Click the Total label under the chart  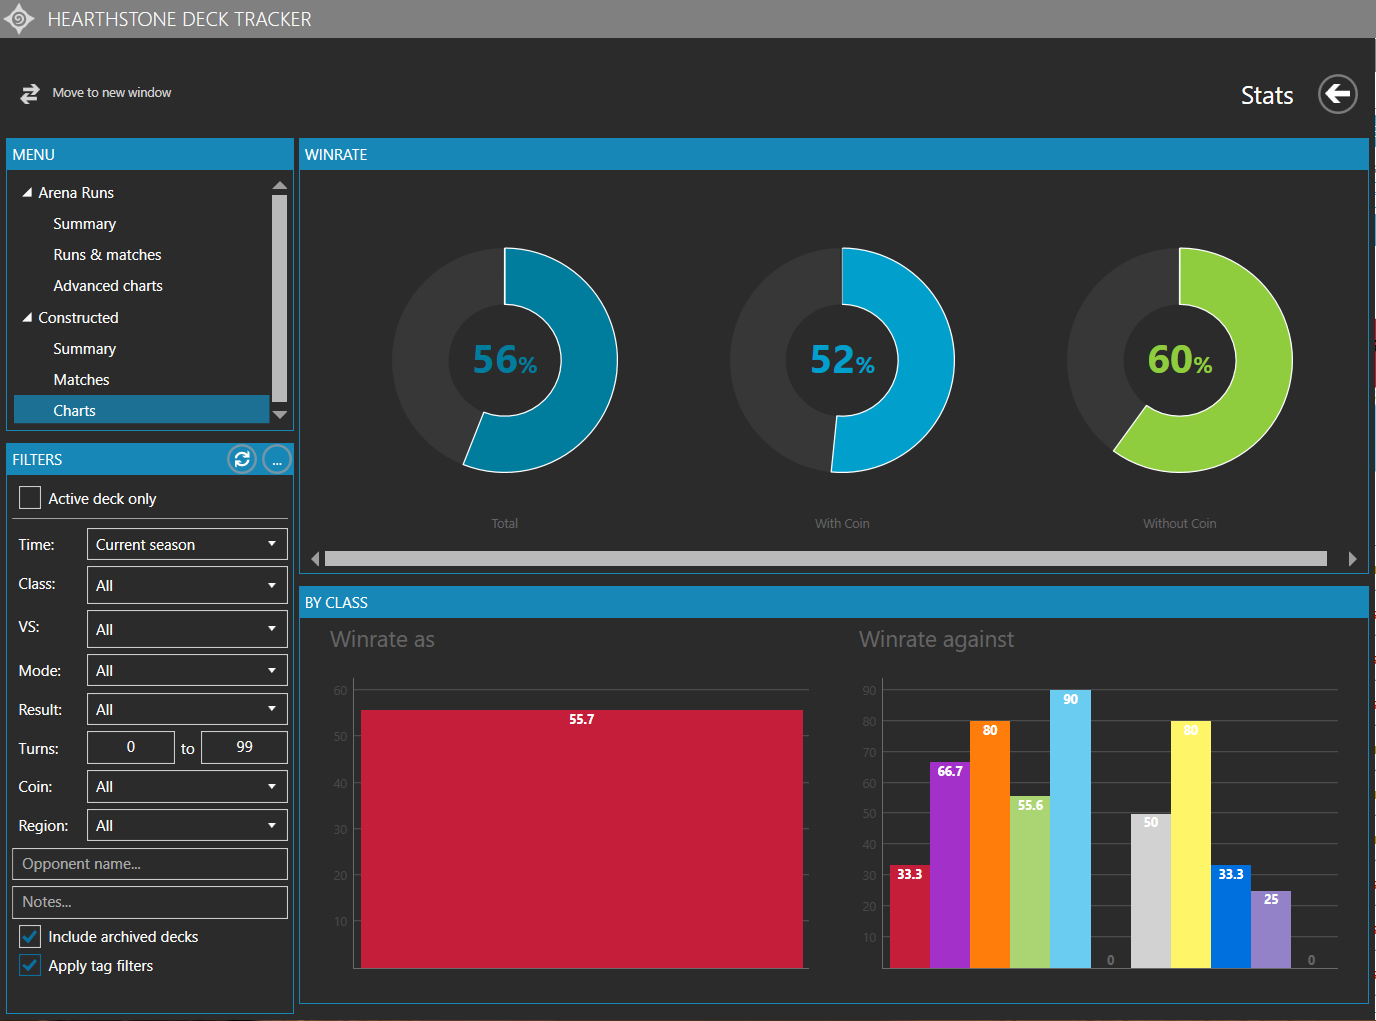(x=505, y=523)
